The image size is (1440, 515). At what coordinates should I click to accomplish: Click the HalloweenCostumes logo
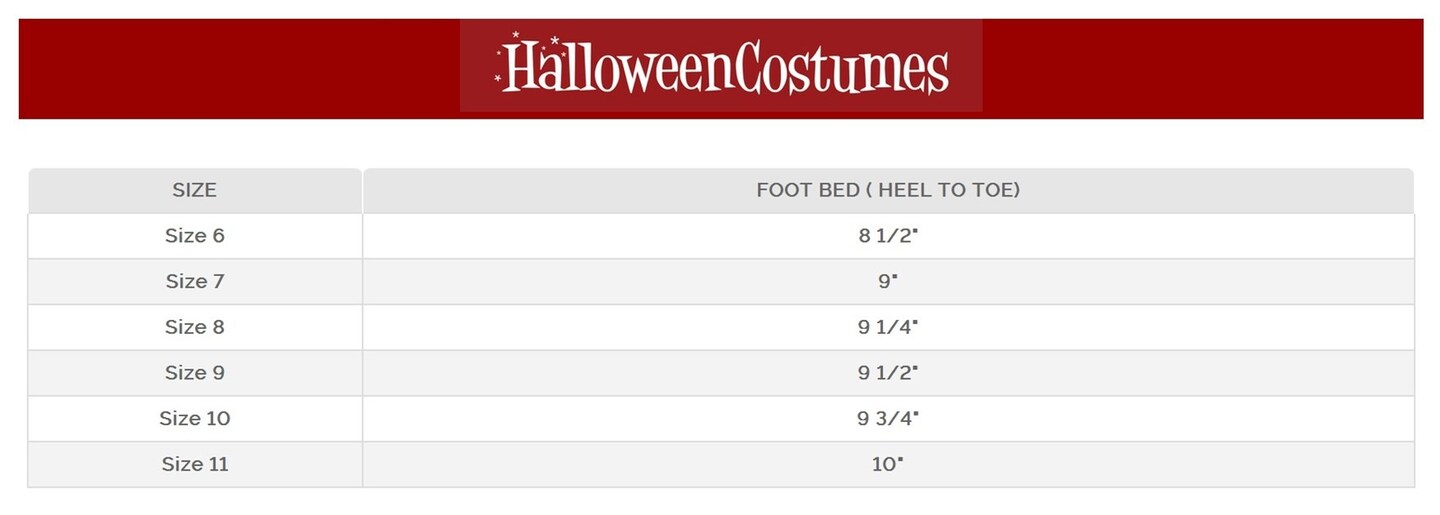click(x=721, y=66)
